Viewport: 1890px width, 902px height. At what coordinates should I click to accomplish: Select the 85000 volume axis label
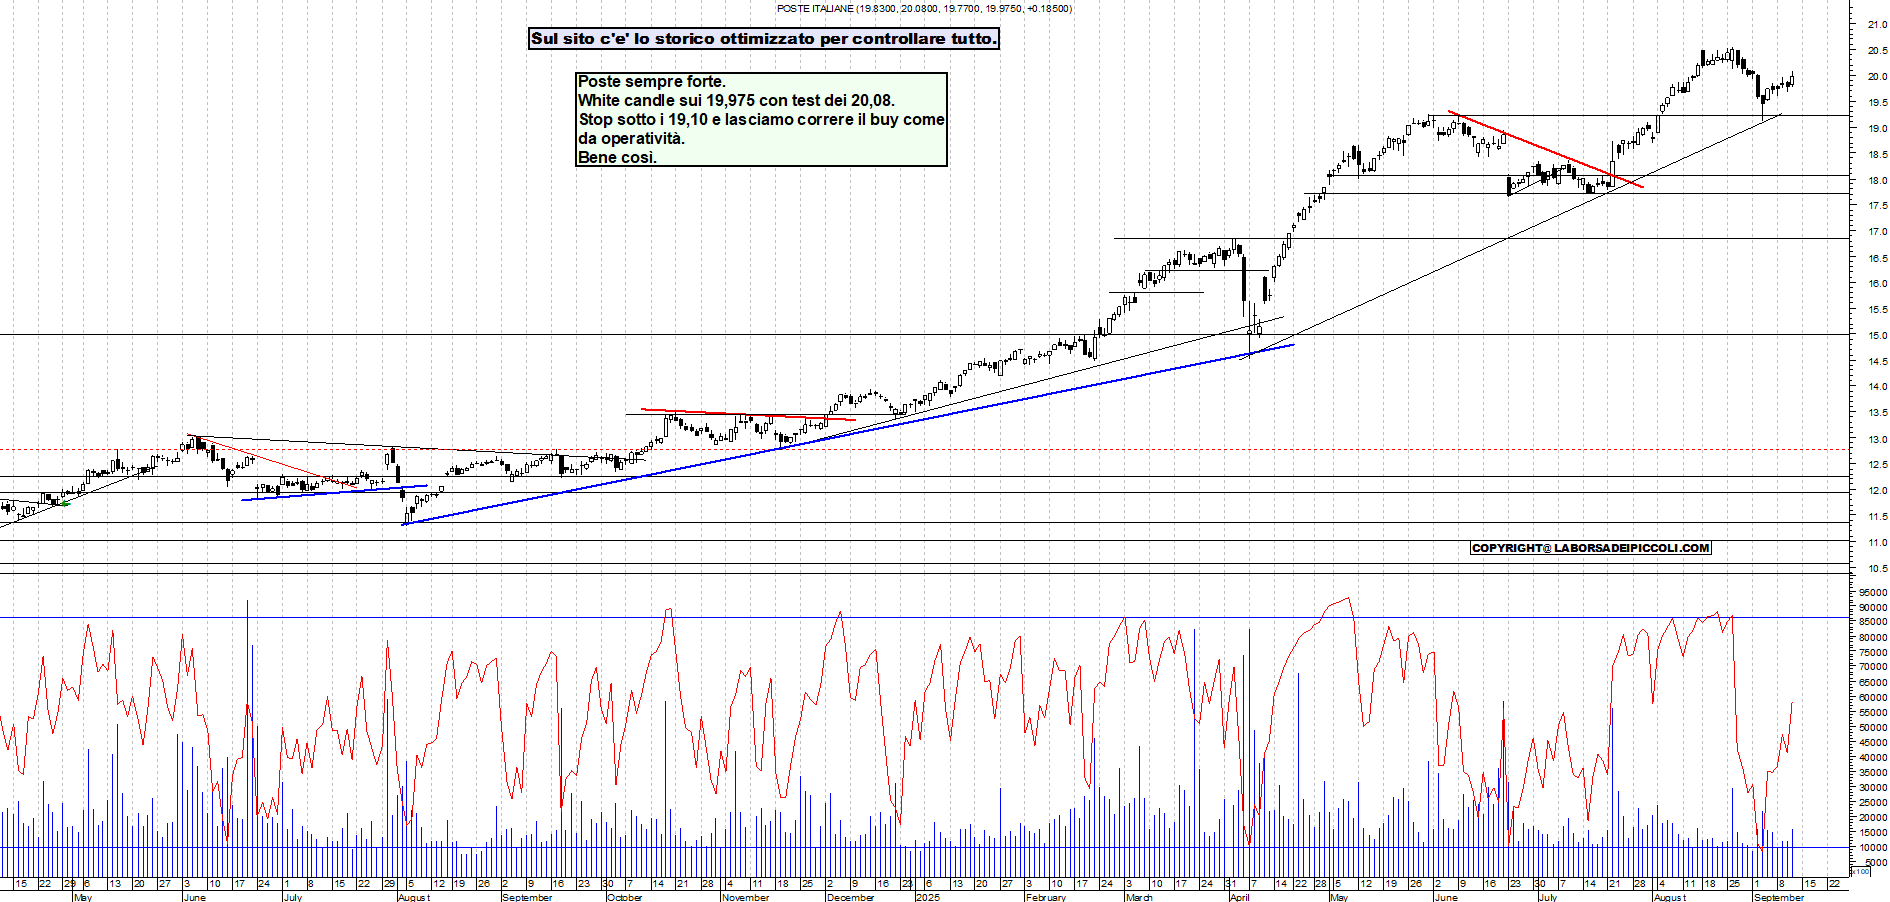pos(1873,623)
